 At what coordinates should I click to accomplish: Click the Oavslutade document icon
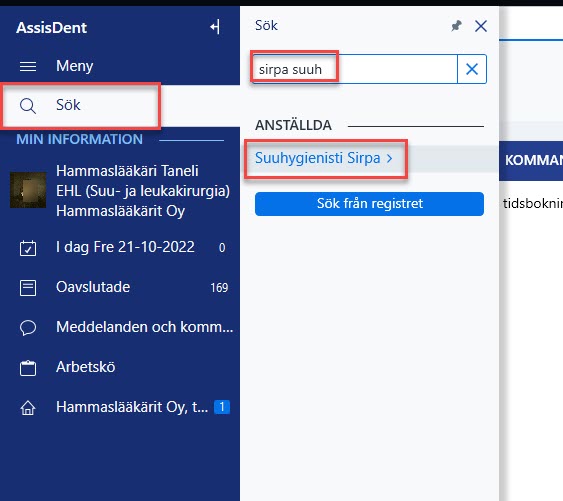28,288
